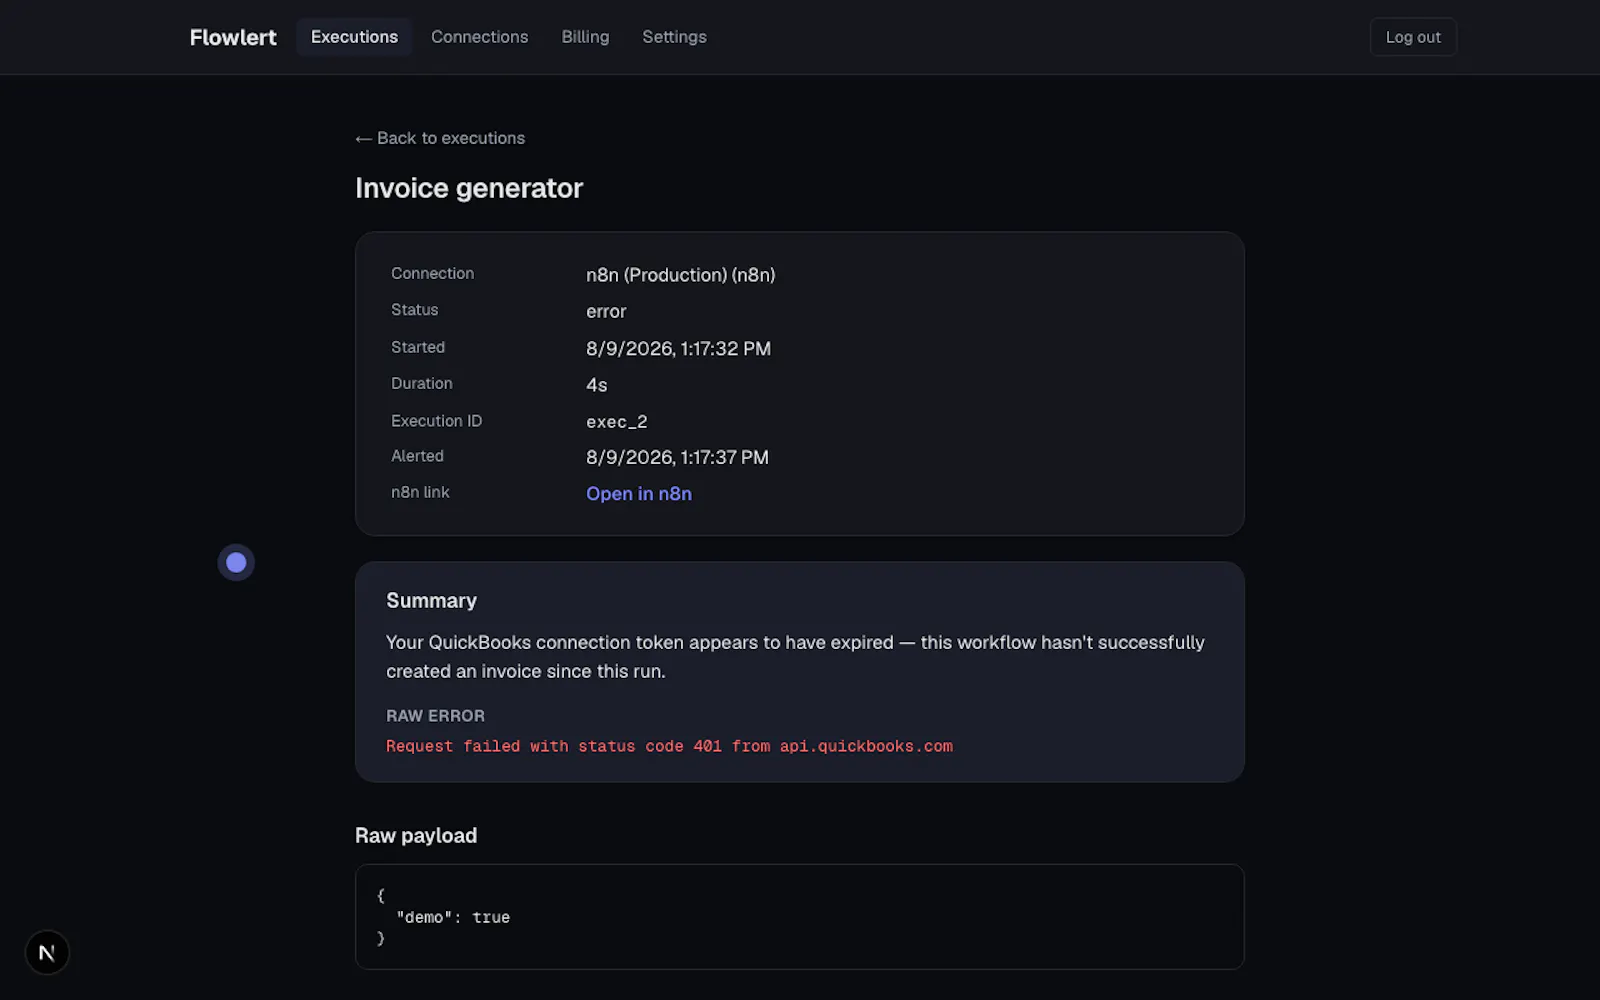Click the Started field label
Viewport: 1600px width, 1000px height.
(x=418, y=347)
